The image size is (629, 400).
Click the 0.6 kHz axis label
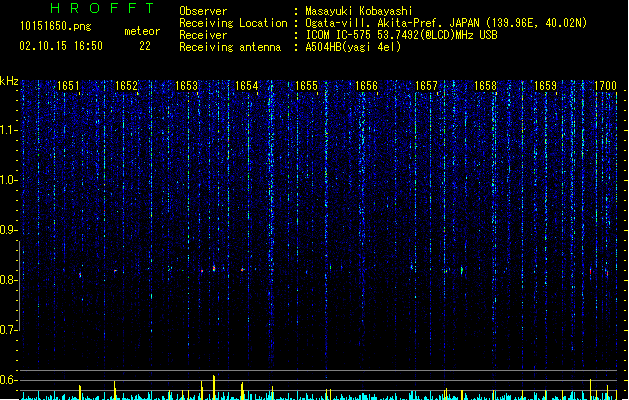click(9, 380)
